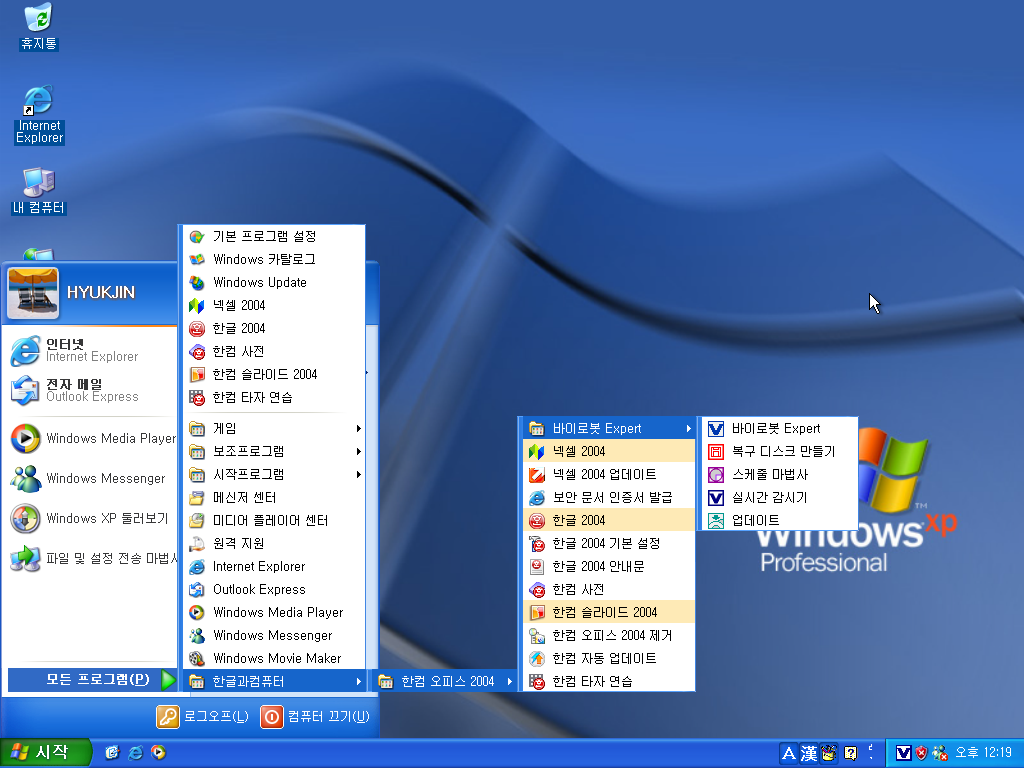Click Show Desktop quick launch icon
Viewport: 1024px width, 768px height.
[x=112, y=752]
